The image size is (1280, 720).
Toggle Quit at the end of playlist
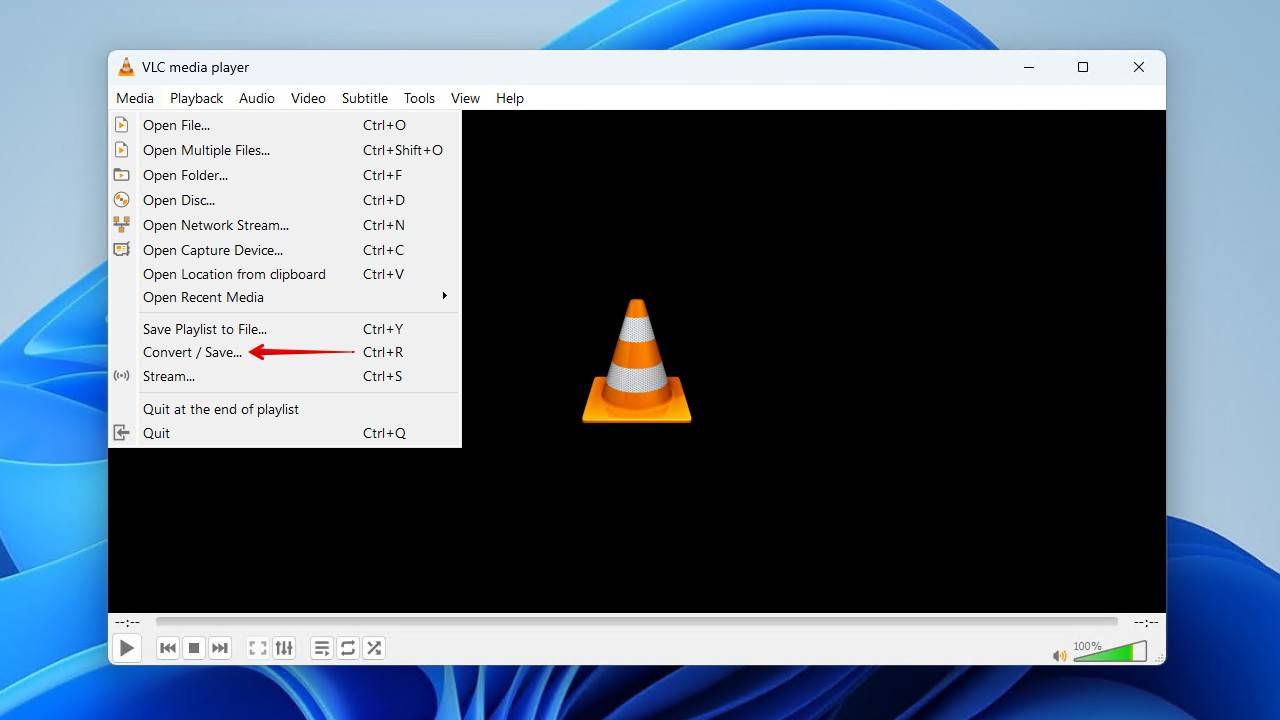pyautogui.click(x=285, y=409)
